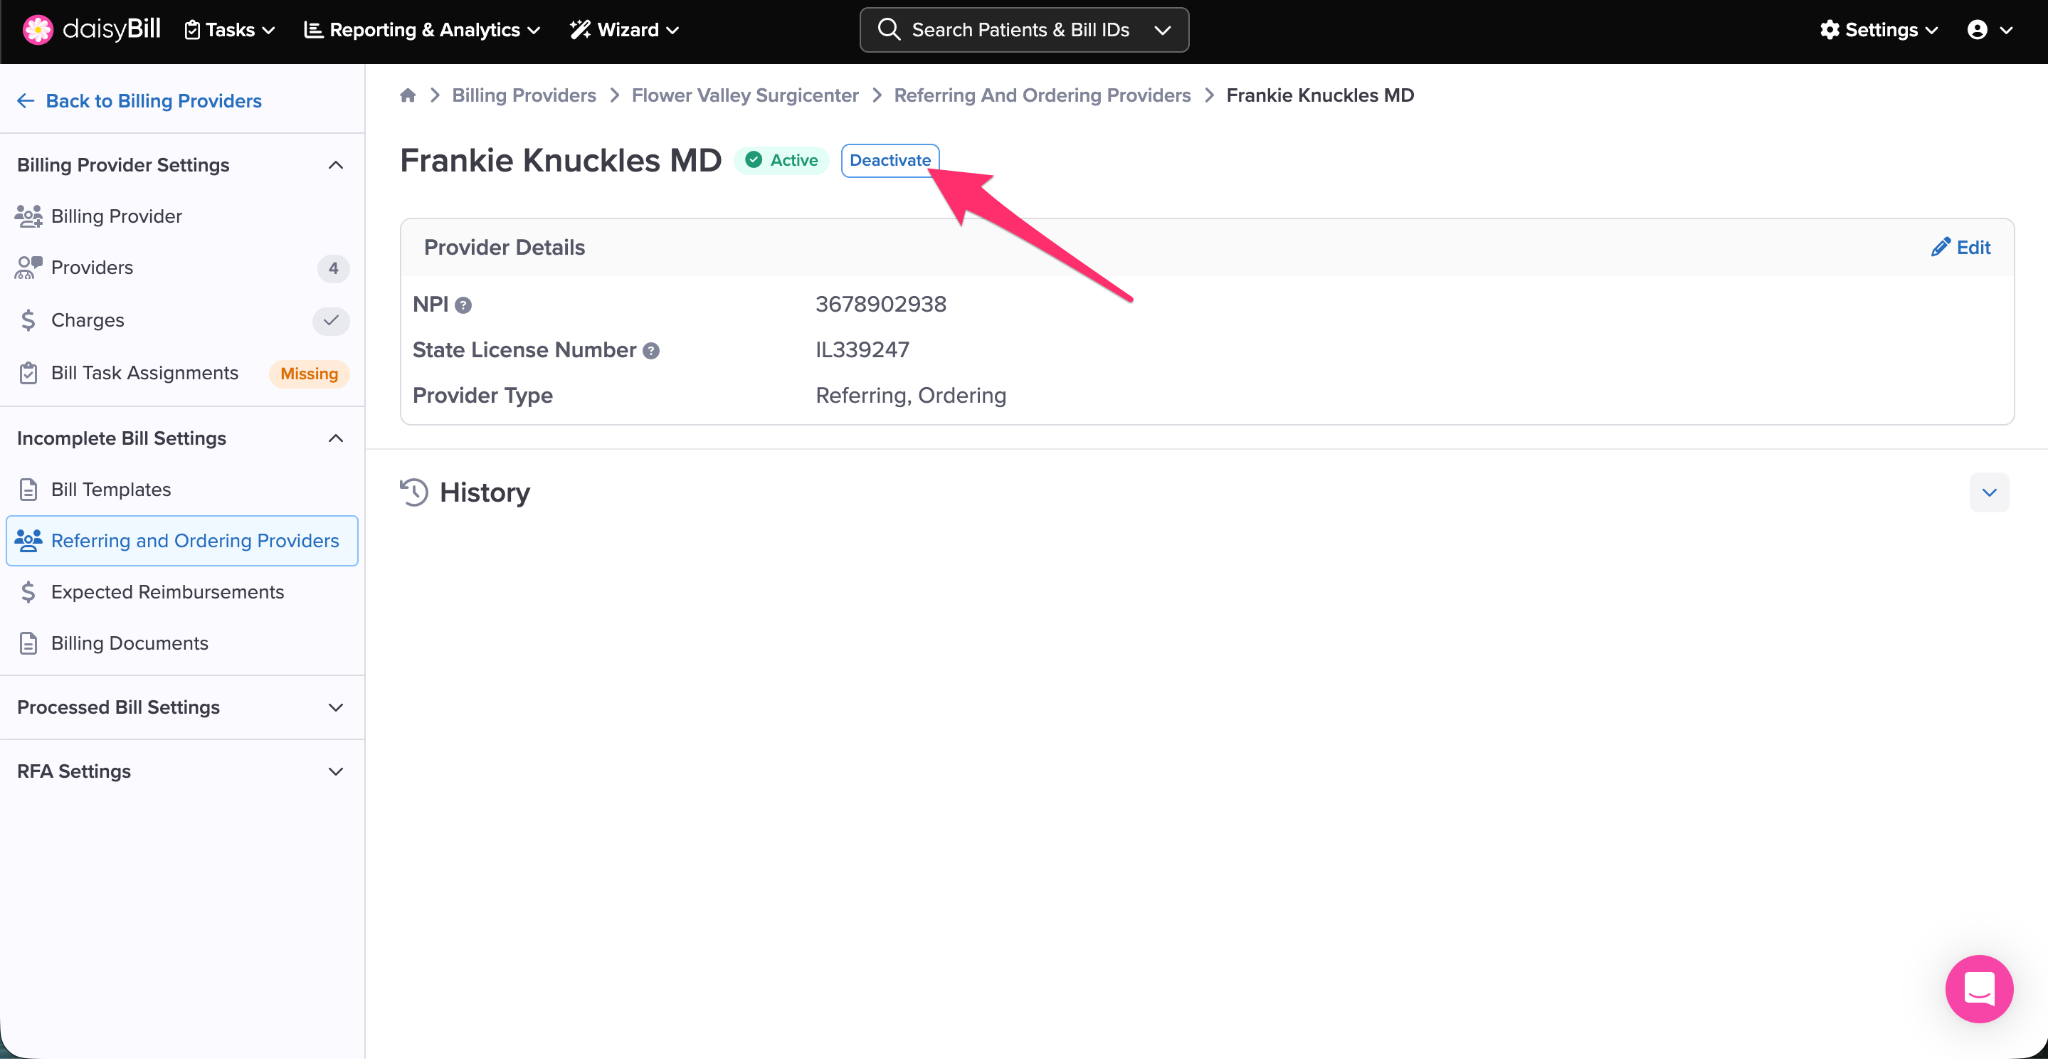Screen dimensions: 2048x1059
Task: Click Edit in Provider Details
Action: pyautogui.click(x=1961, y=247)
